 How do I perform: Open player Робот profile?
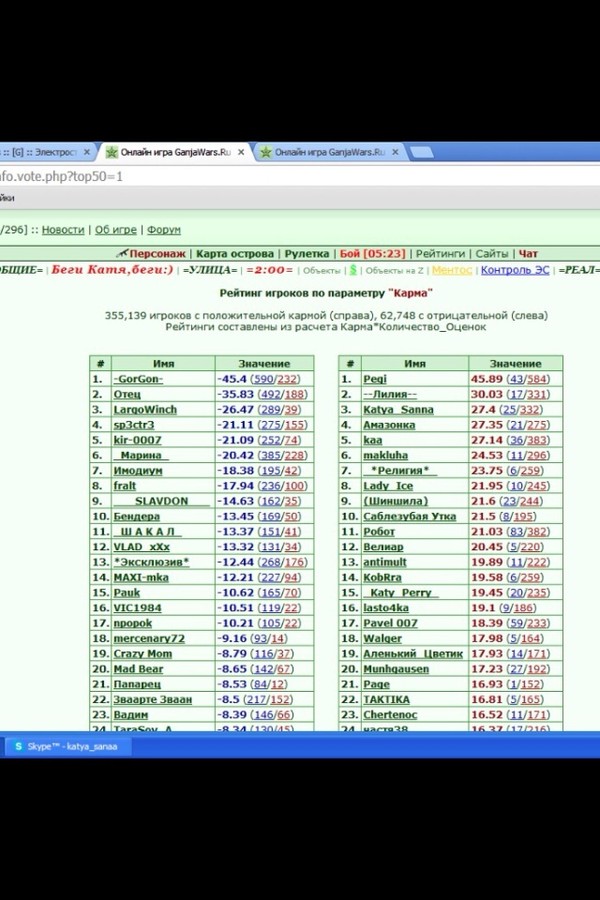point(379,532)
